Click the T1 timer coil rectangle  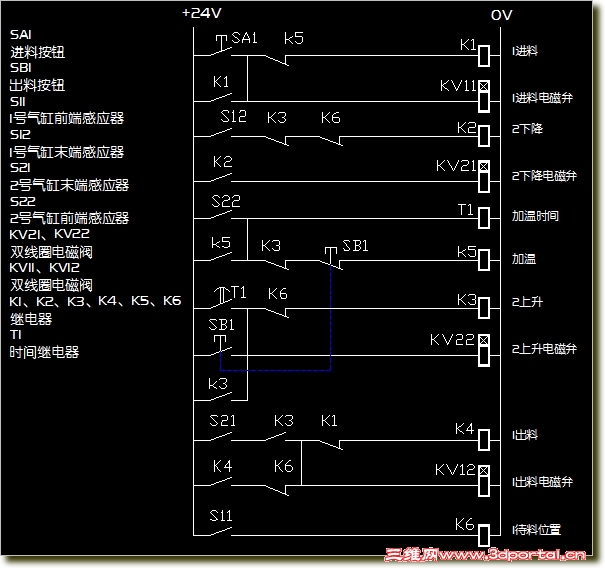tap(484, 218)
